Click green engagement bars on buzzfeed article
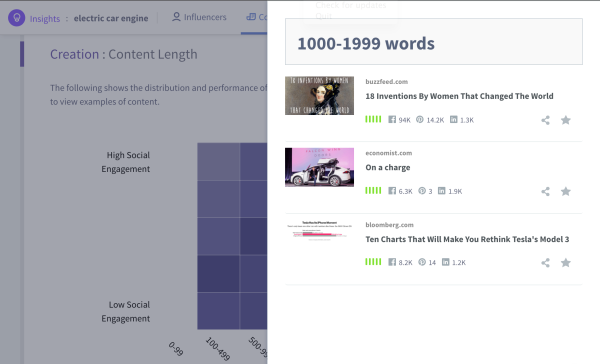Image resolution: width=600 pixels, height=364 pixels. 373,119
